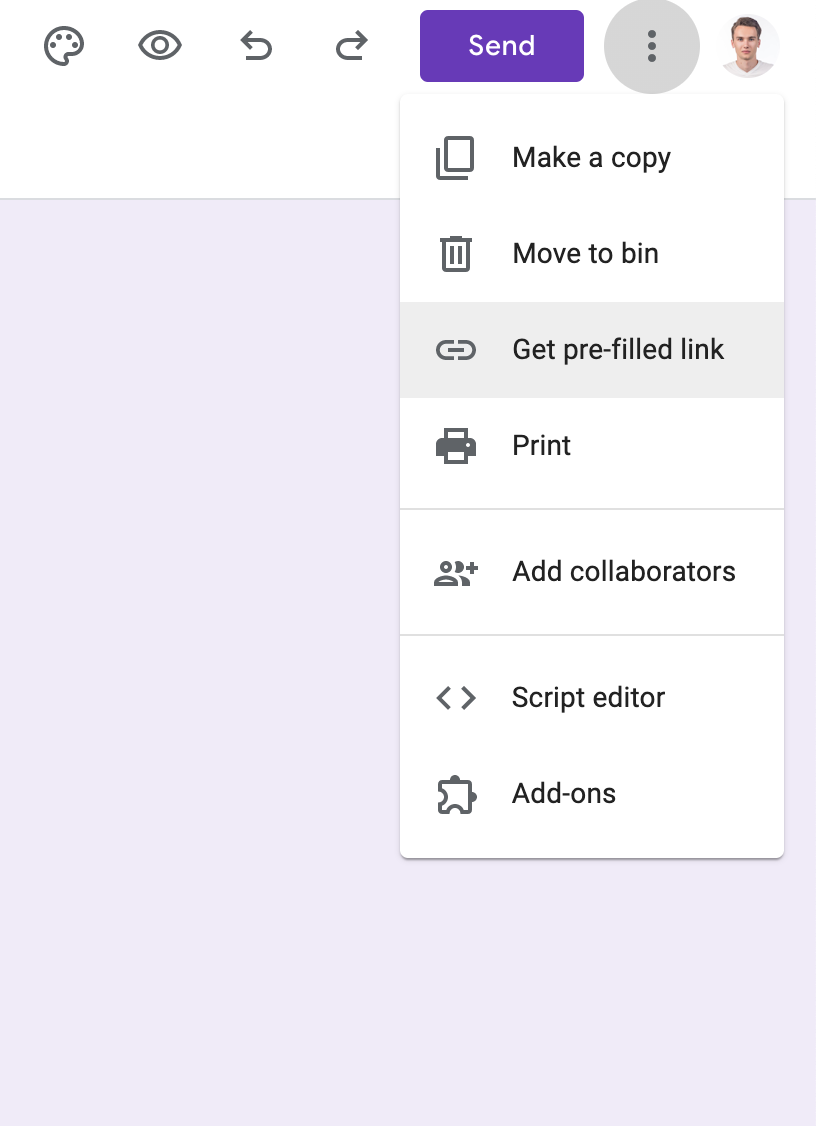This screenshot has width=816, height=1126.
Task: Choose Print from the menu
Action: click(x=592, y=446)
